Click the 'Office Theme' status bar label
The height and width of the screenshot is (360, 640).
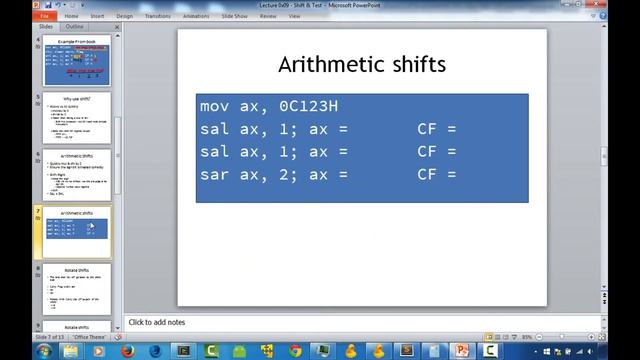90,337
